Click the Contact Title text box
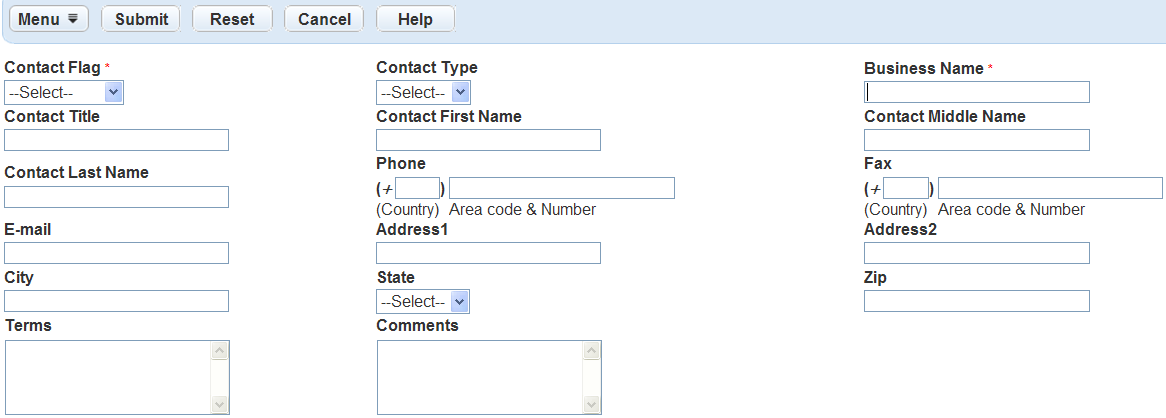This screenshot has width=1166, height=418. click(x=117, y=140)
